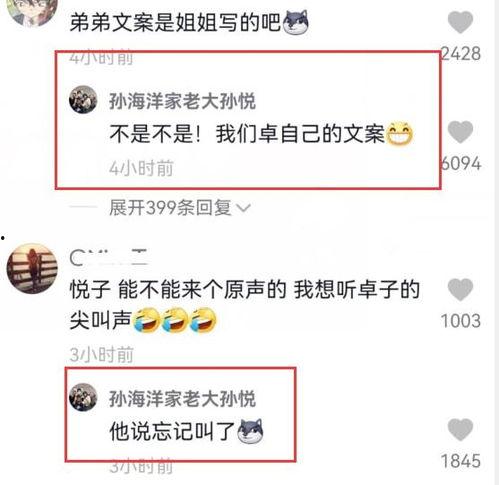Like the reply with 6094 likes
The image size is (499, 485).
[x=460, y=132]
